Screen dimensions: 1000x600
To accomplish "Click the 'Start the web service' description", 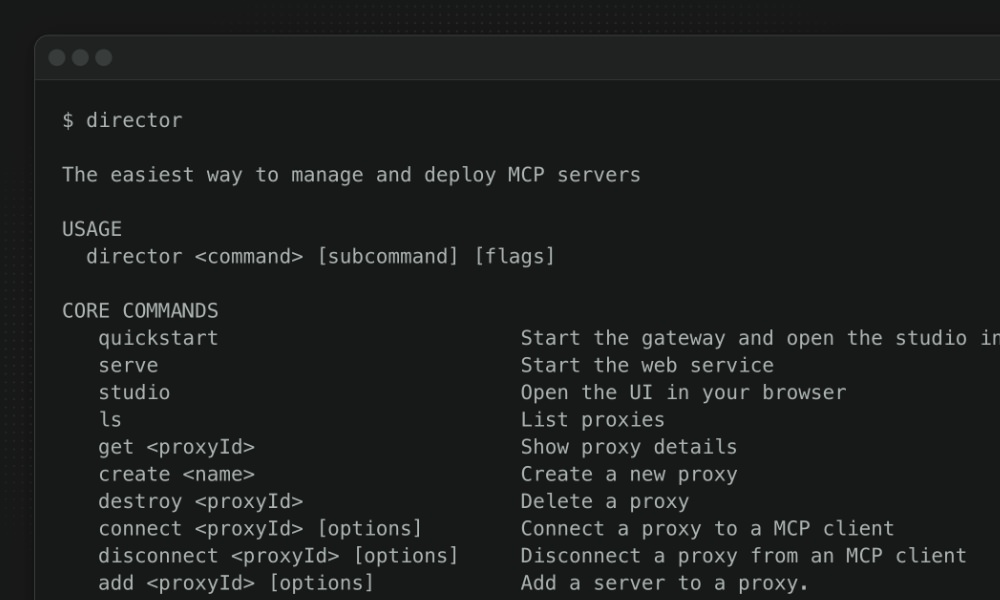I will pyautogui.click(x=646, y=365).
